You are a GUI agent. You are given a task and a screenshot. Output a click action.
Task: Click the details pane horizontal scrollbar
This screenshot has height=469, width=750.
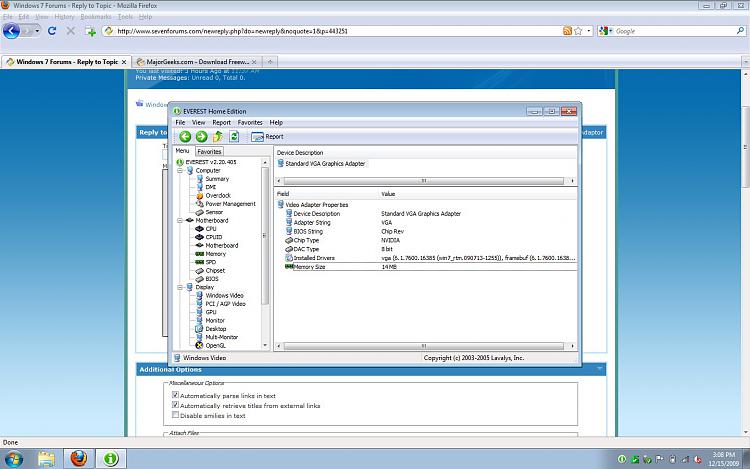coord(424,346)
